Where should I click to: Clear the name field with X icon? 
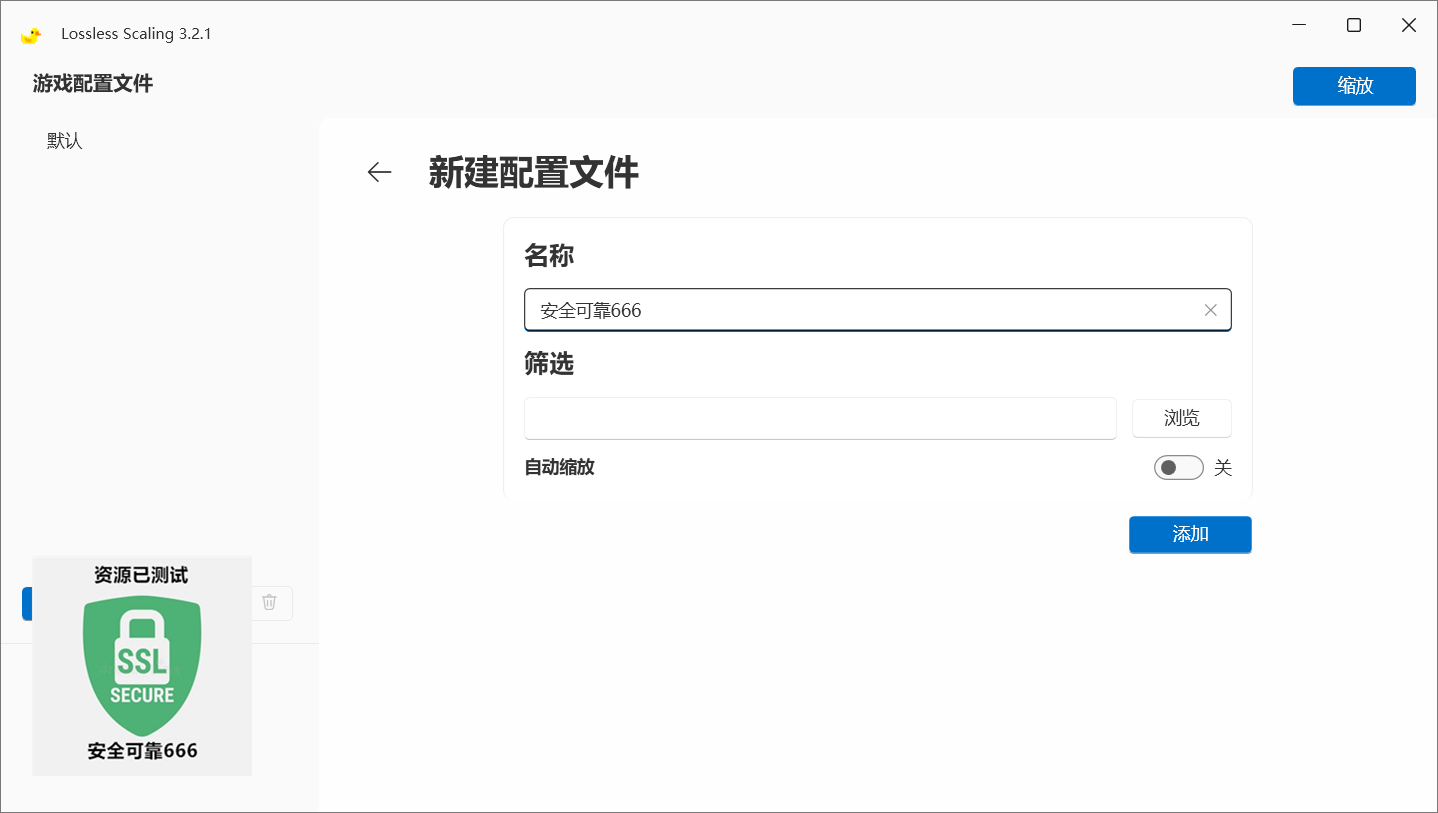pos(1210,310)
